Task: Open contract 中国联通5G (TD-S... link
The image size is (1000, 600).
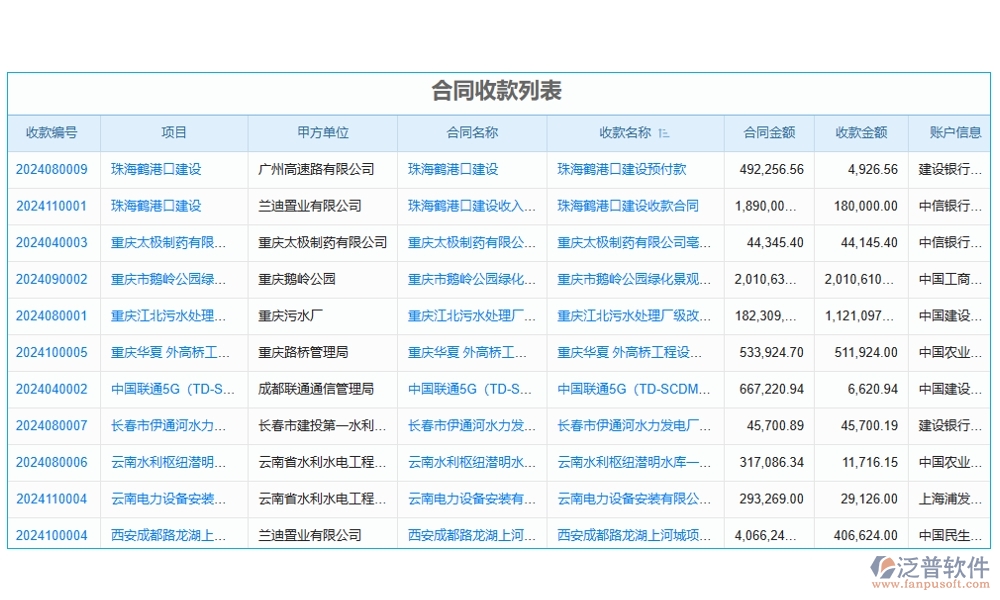Action: 470,389
